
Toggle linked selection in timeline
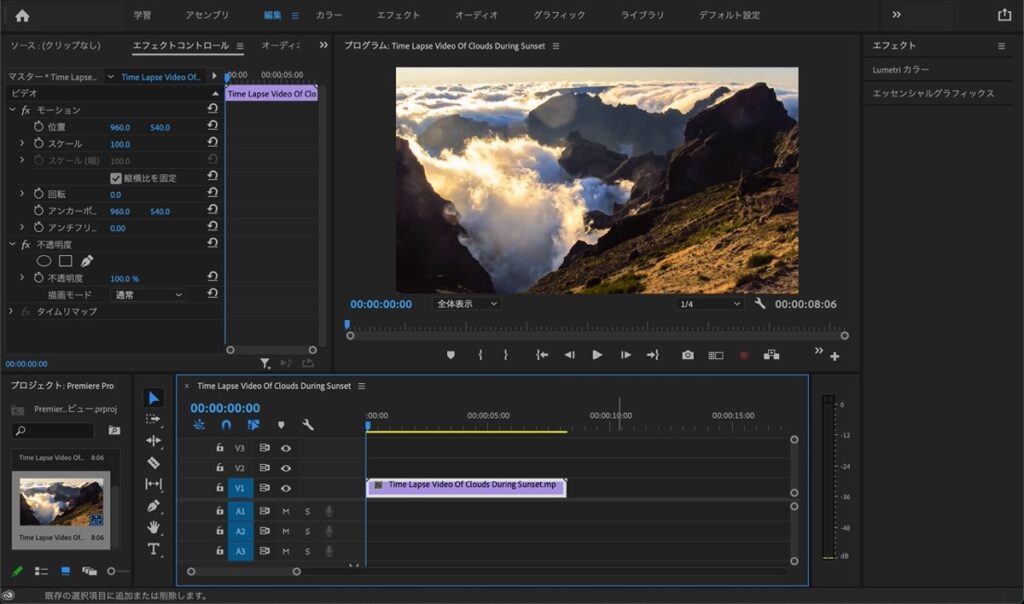253,425
